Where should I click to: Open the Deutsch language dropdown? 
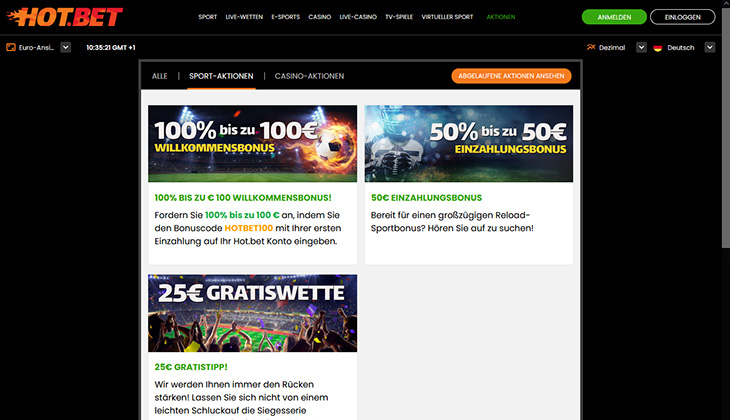click(x=710, y=47)
